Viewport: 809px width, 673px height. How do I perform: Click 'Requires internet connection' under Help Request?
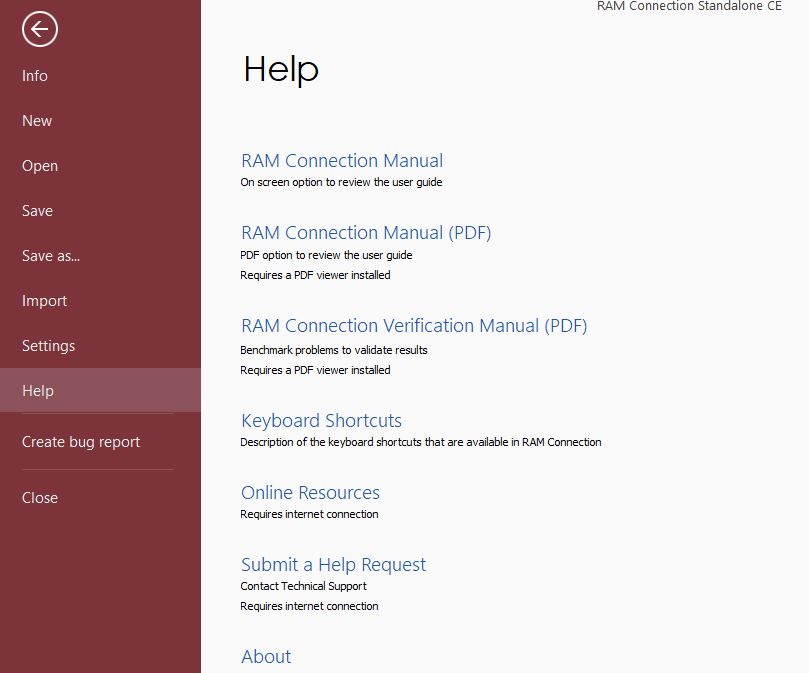coord(309,606)
